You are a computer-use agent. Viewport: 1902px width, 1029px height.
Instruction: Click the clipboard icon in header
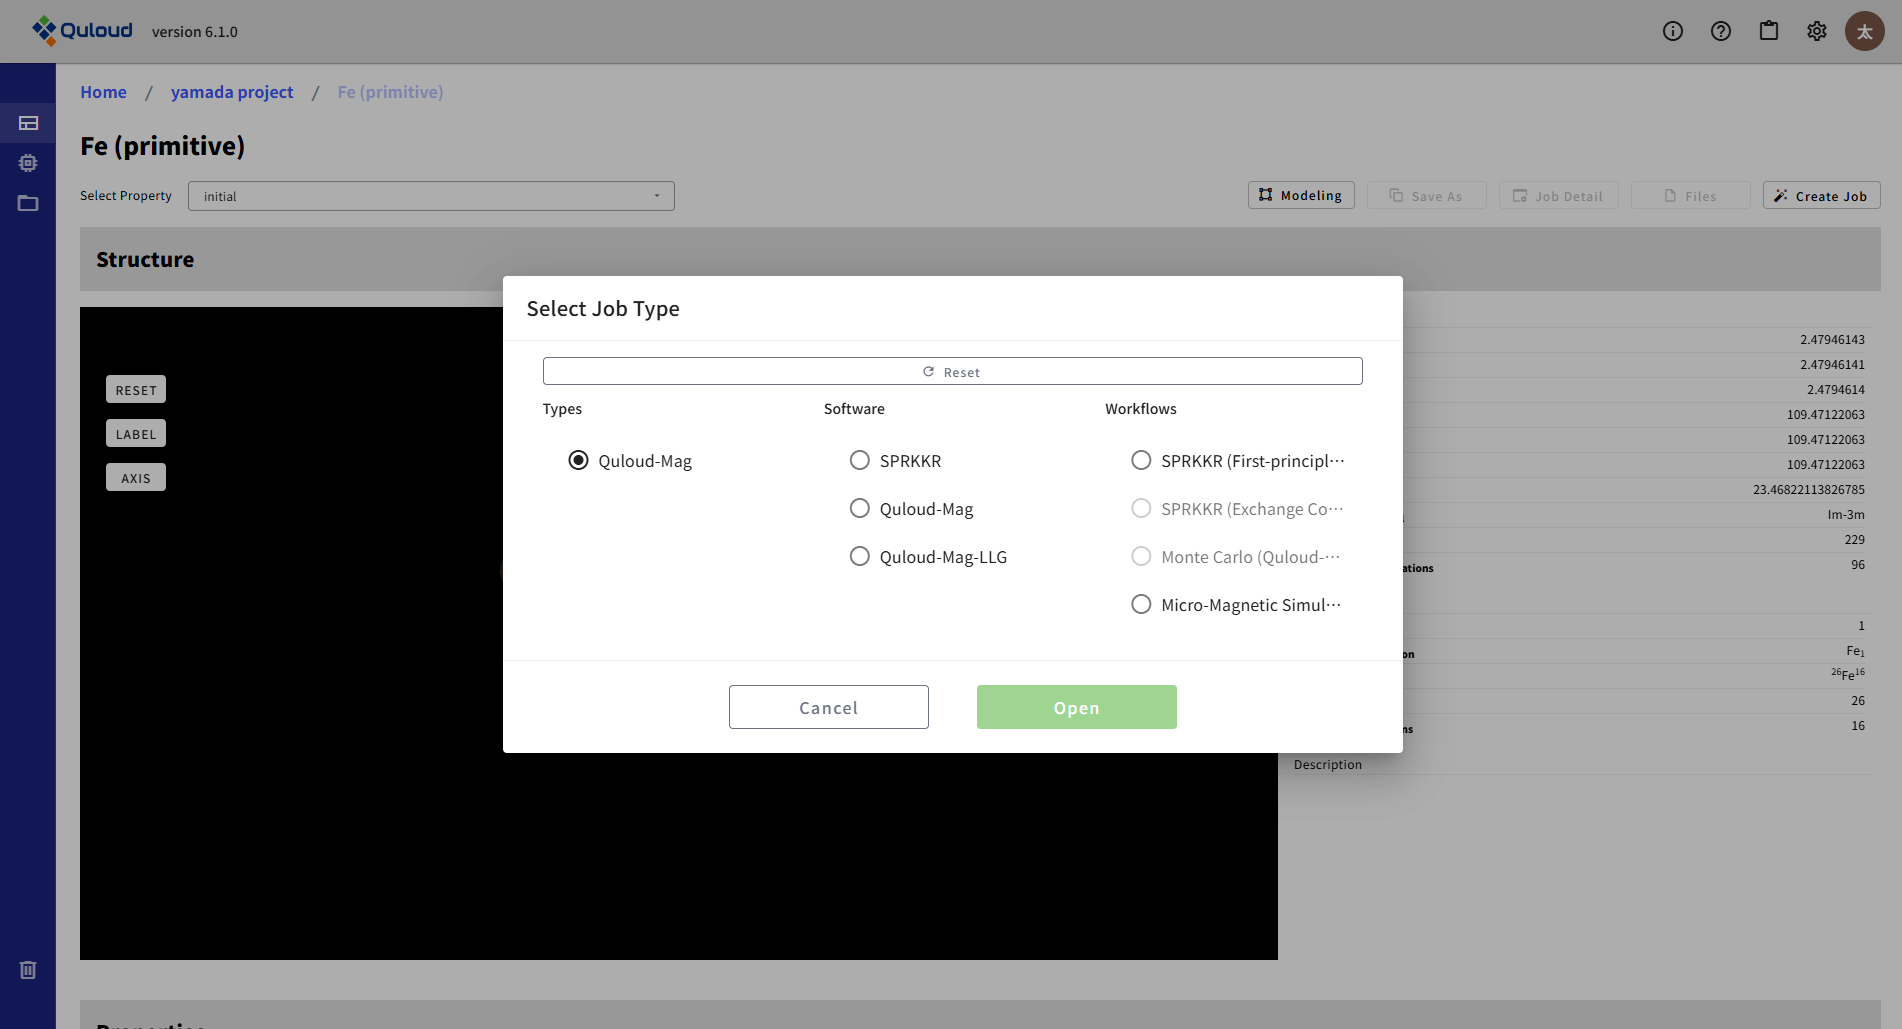tap(1768, 31)
